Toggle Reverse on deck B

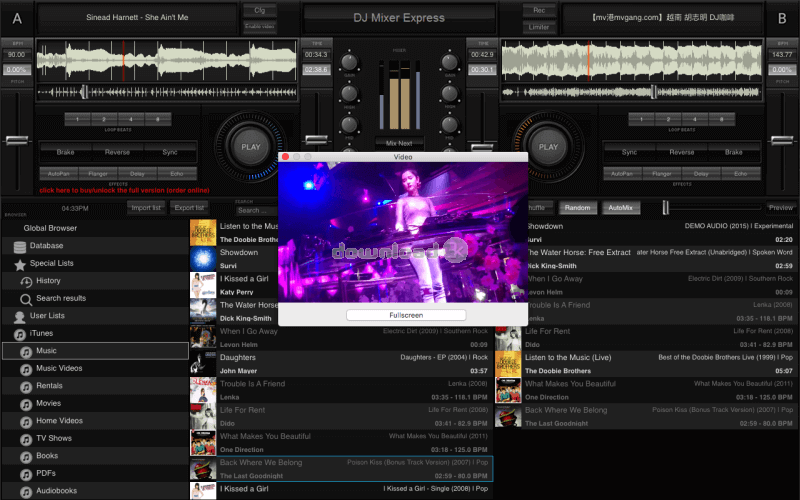coord(682,152)
